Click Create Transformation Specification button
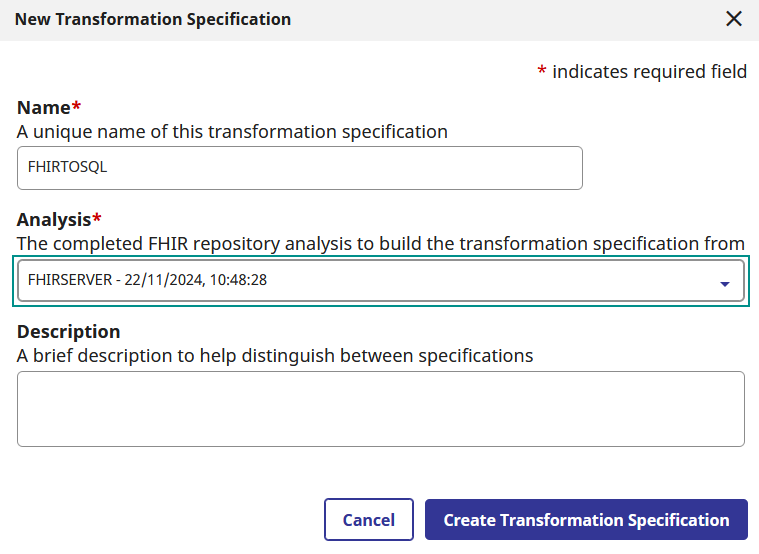This screenshot has height=554, width=759. (586, 520)
